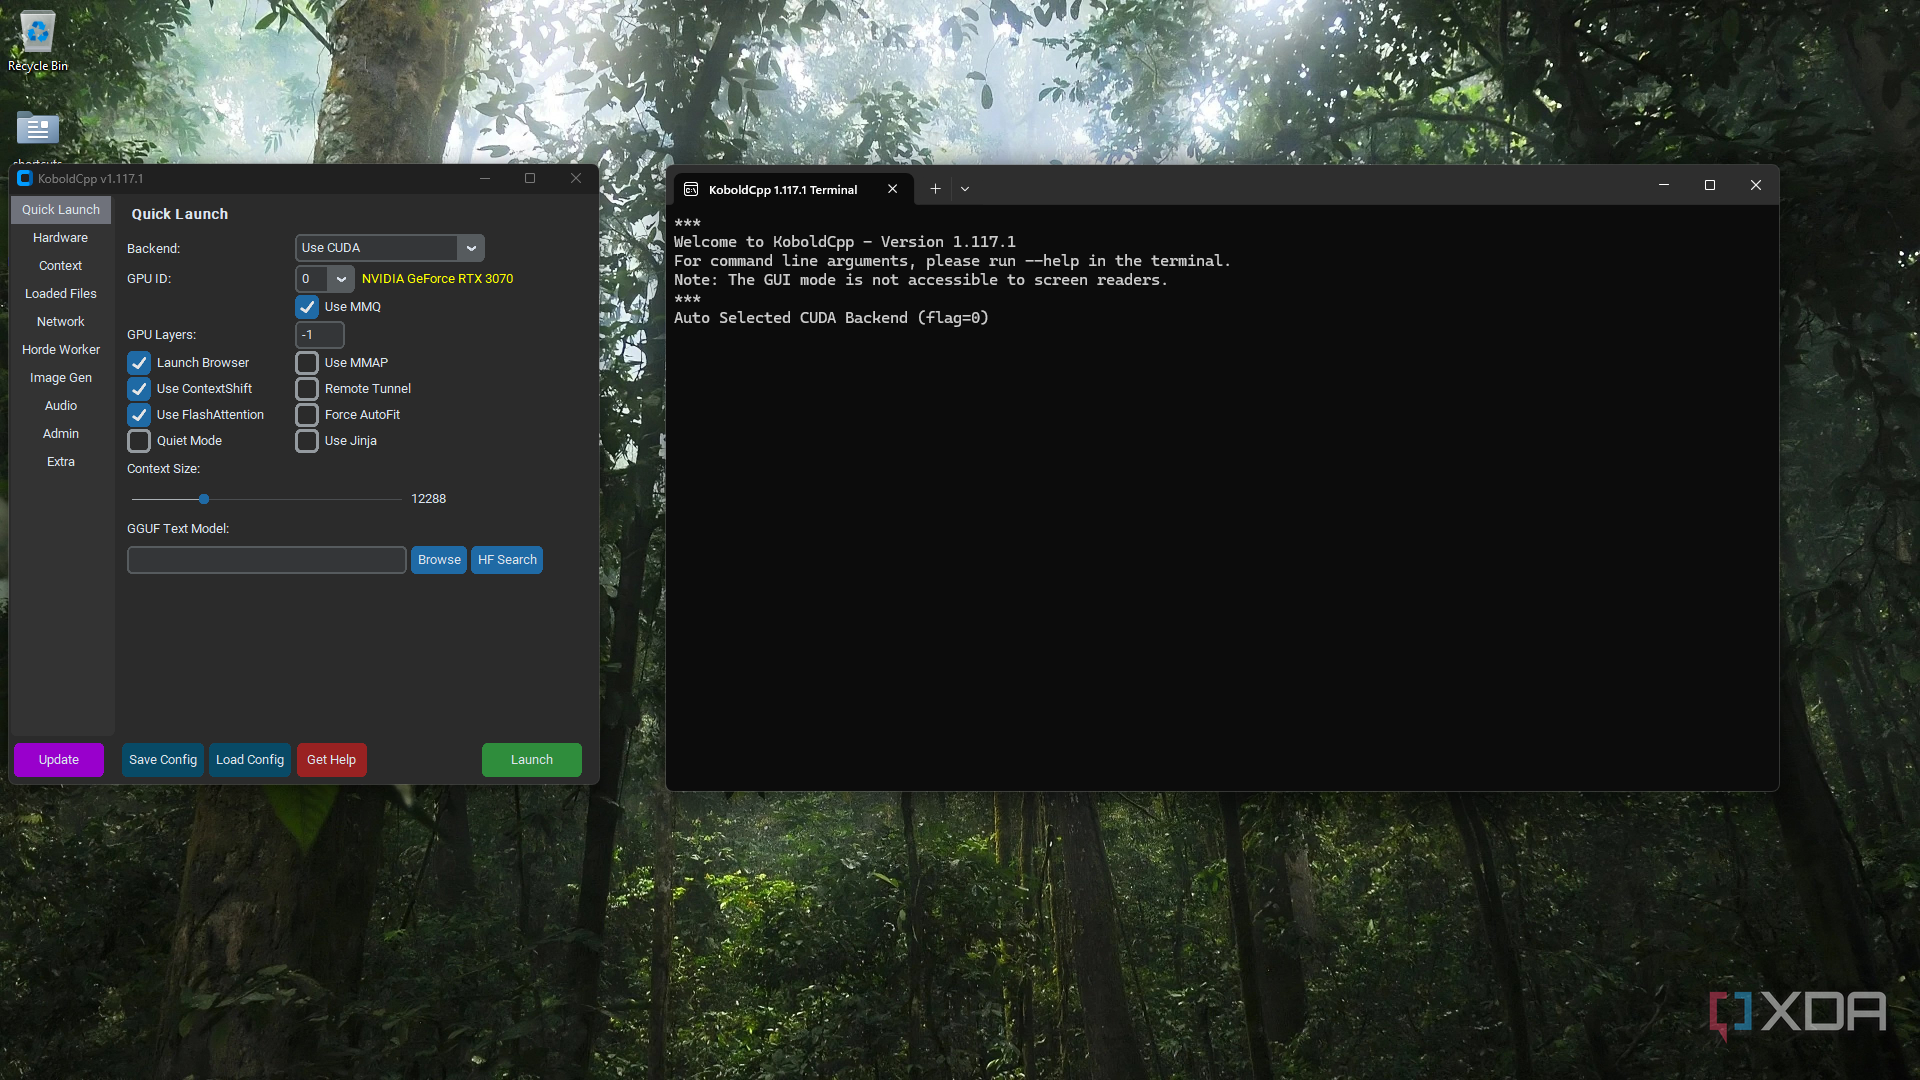Close the KoboldCpp 1.117.1 Terminal tab
This screenshot has width=1920, height=1080.
point(893,189)
